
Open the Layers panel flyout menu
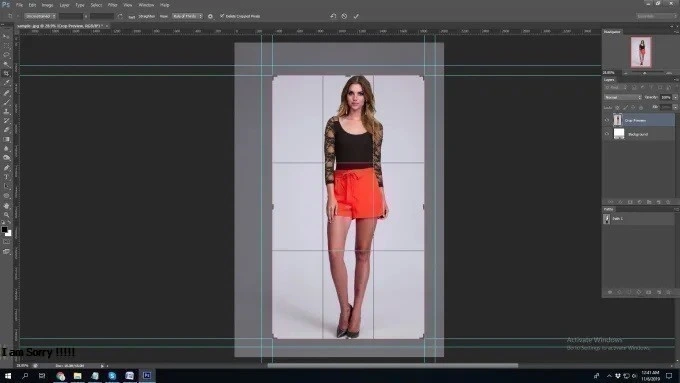click(x=676, y=80)
